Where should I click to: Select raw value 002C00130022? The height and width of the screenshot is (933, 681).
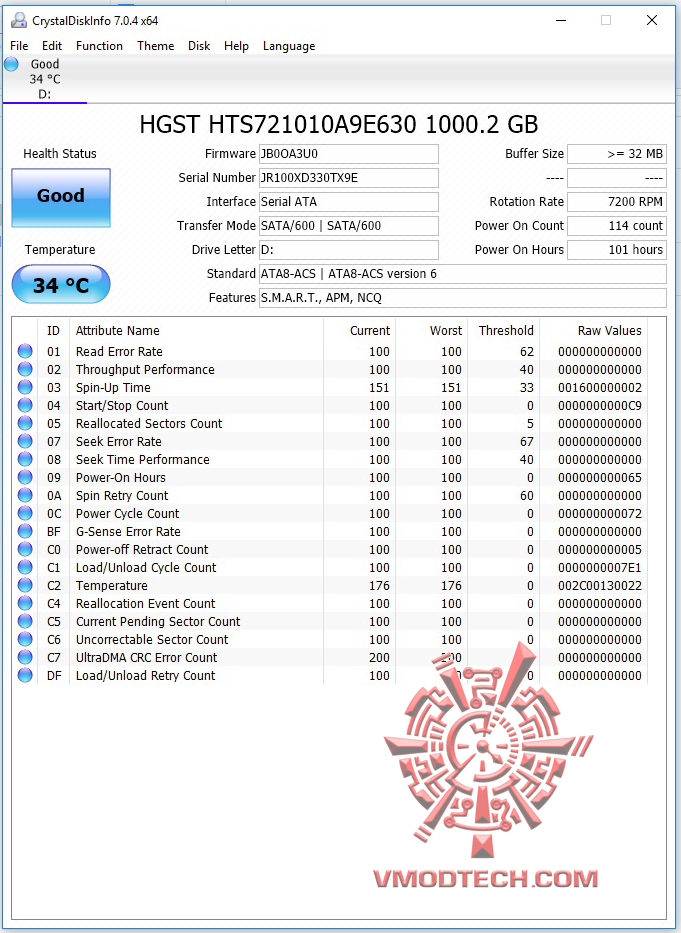pyautogui.click(x=600, y=586)
